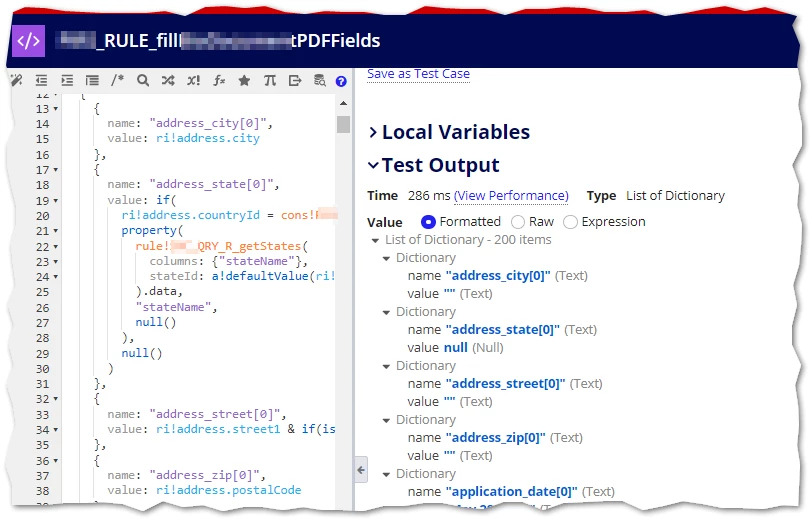Click the database query search icon

click(x=320, y=80)
